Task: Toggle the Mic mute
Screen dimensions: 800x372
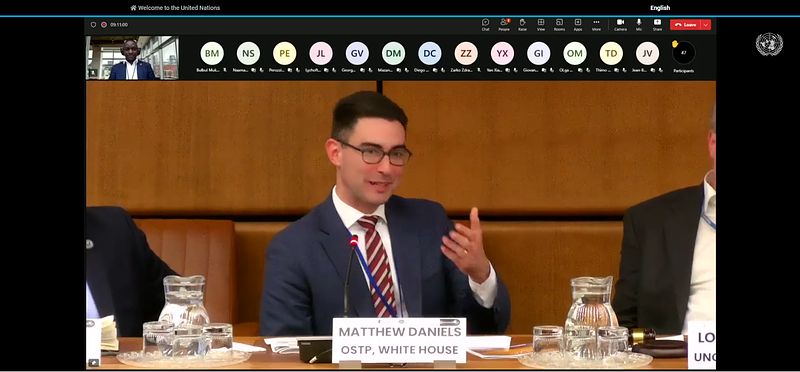Action: pyautogui.click(x=639, y=24)
